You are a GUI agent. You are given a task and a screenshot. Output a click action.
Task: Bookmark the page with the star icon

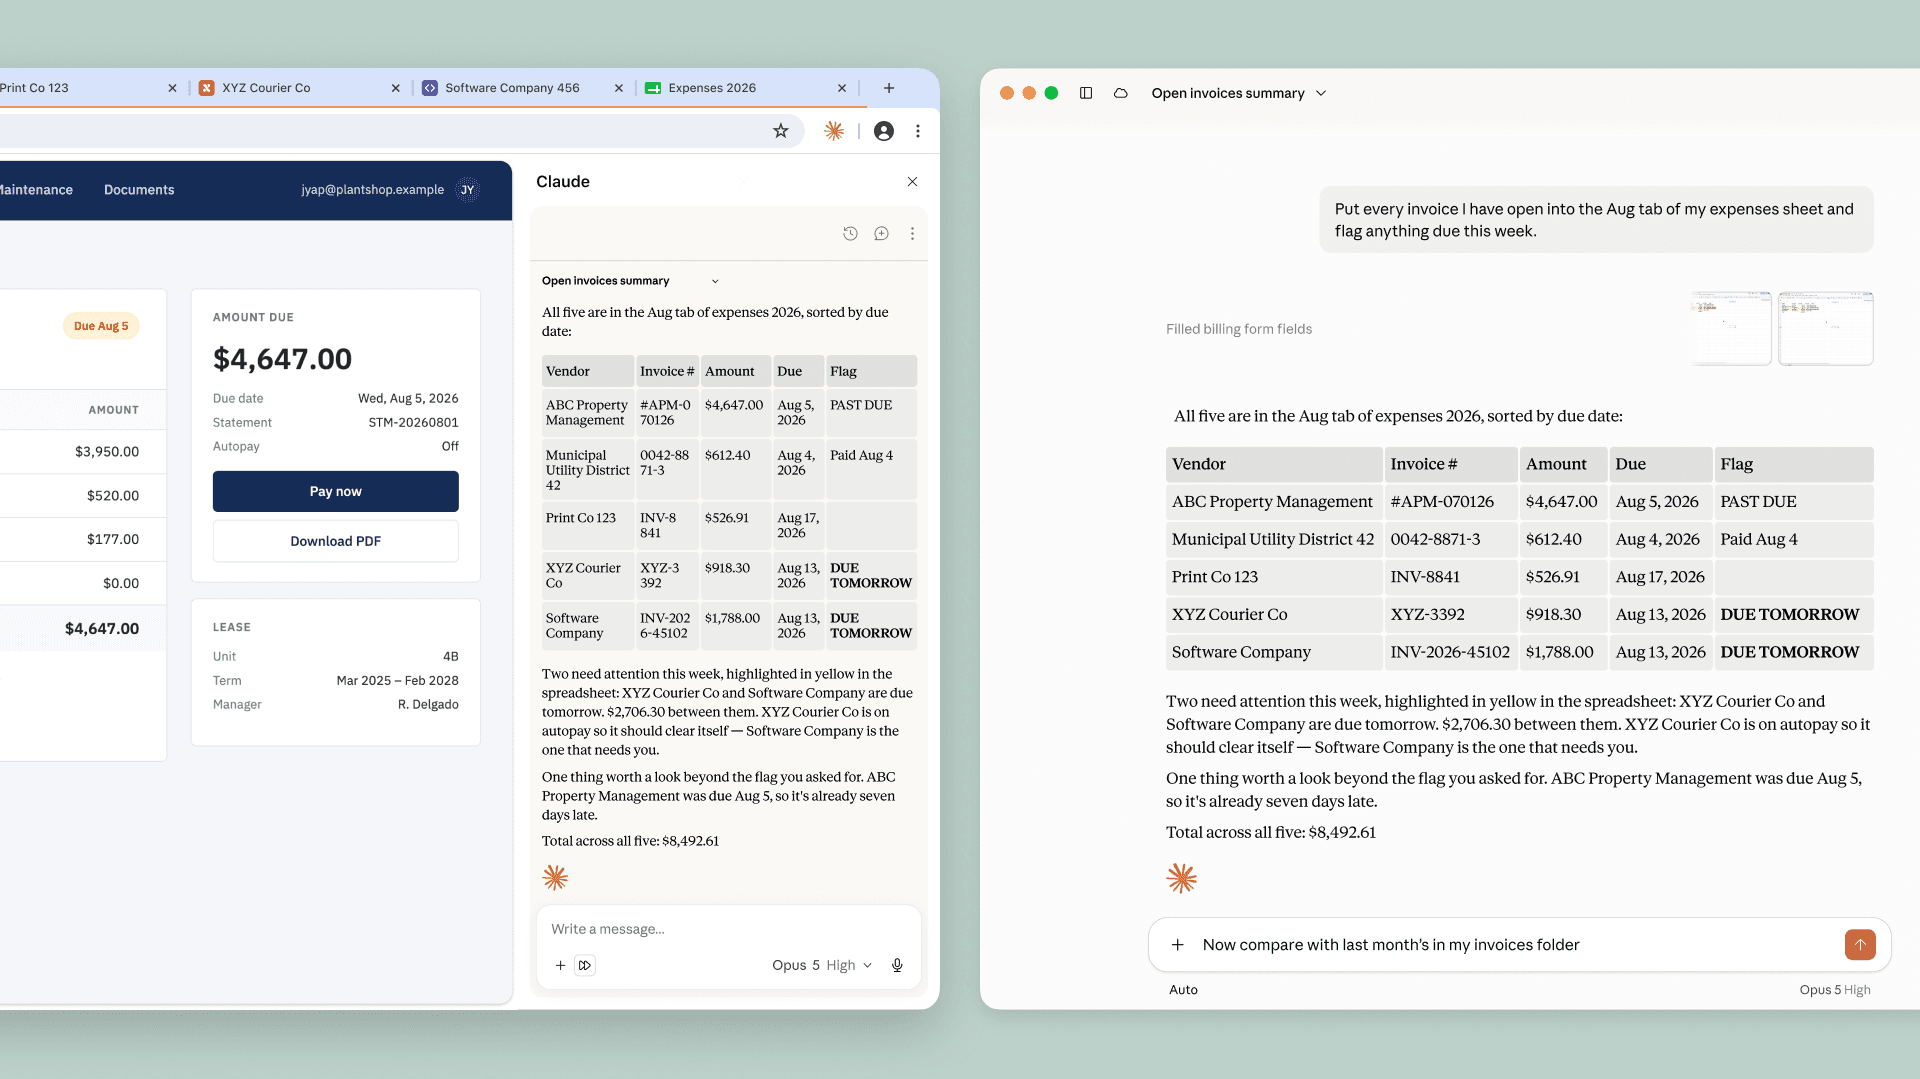(781, 131)
